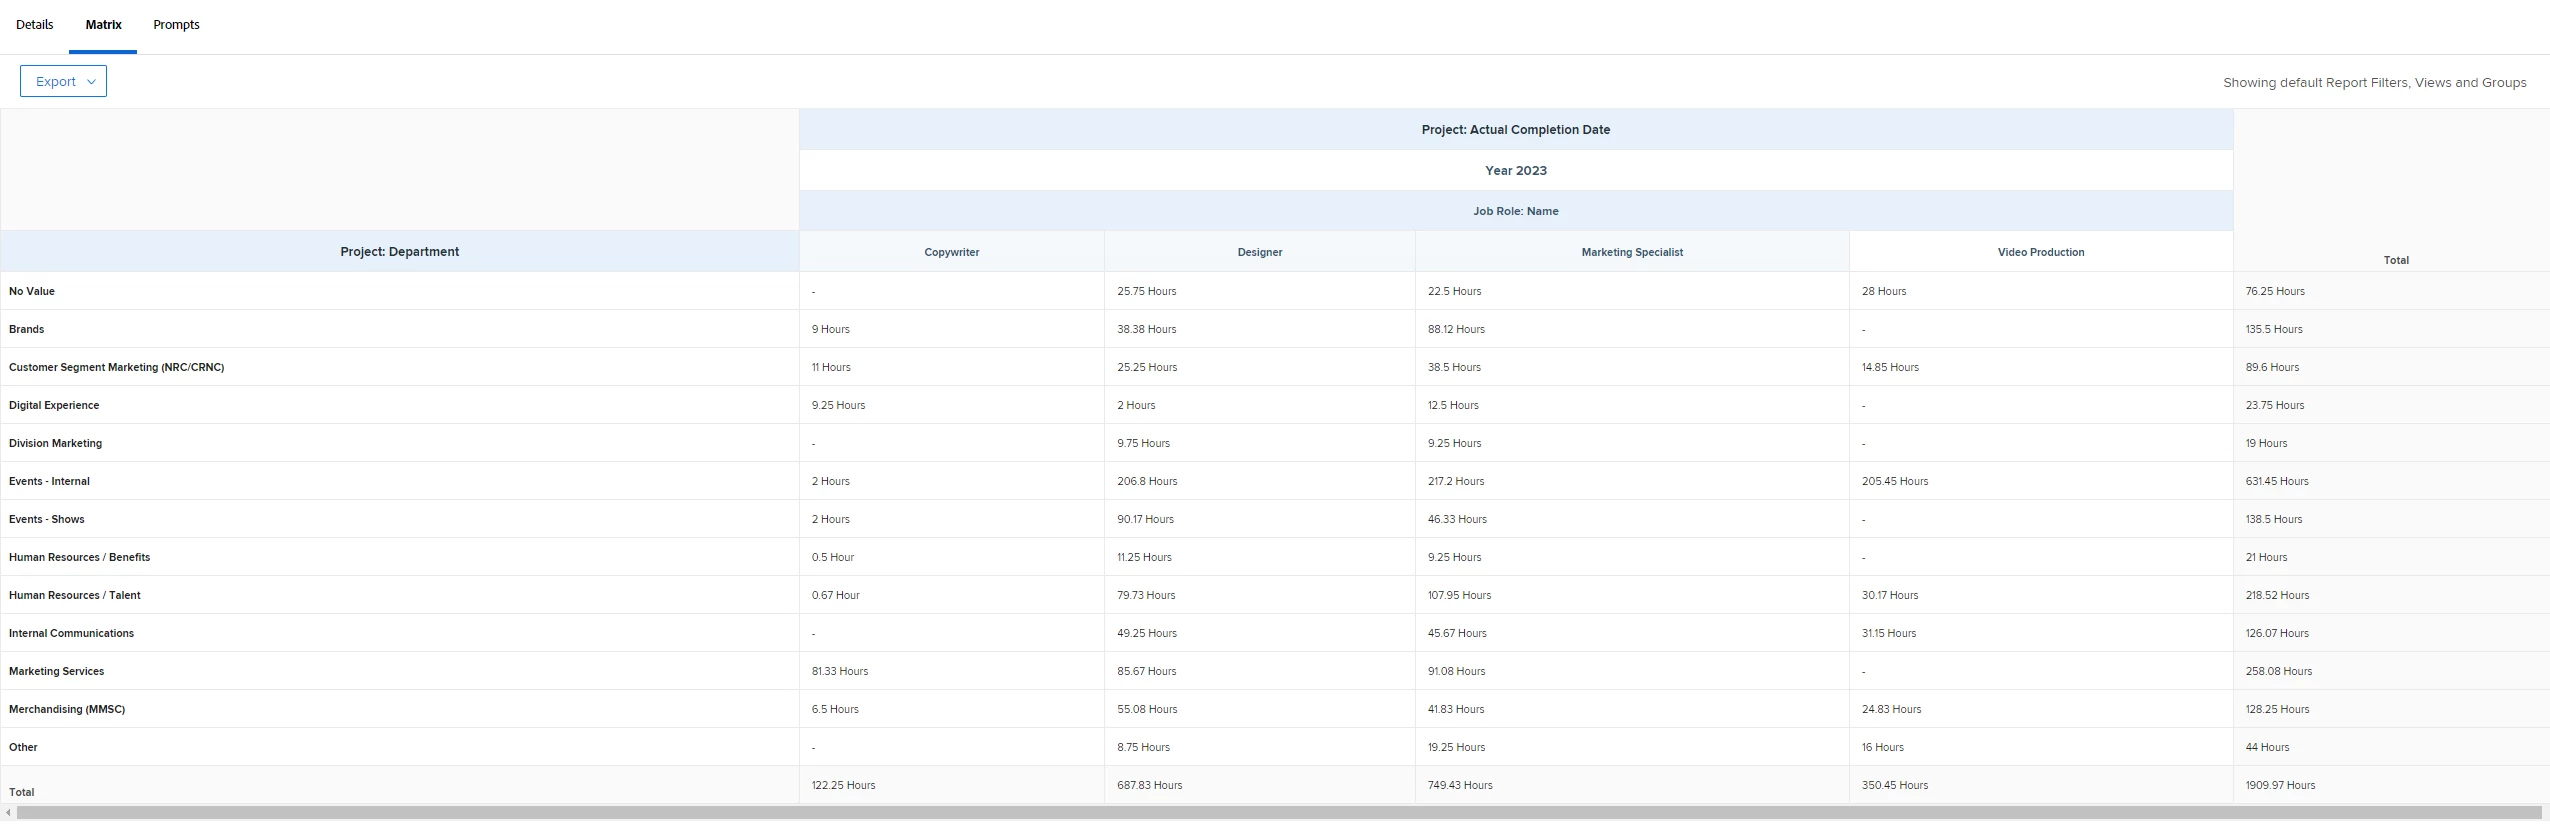Image resolution: width=2550 pixels, height=826 pixels.
Task: Select the Marketing Services row label
Action: [57, 671]
